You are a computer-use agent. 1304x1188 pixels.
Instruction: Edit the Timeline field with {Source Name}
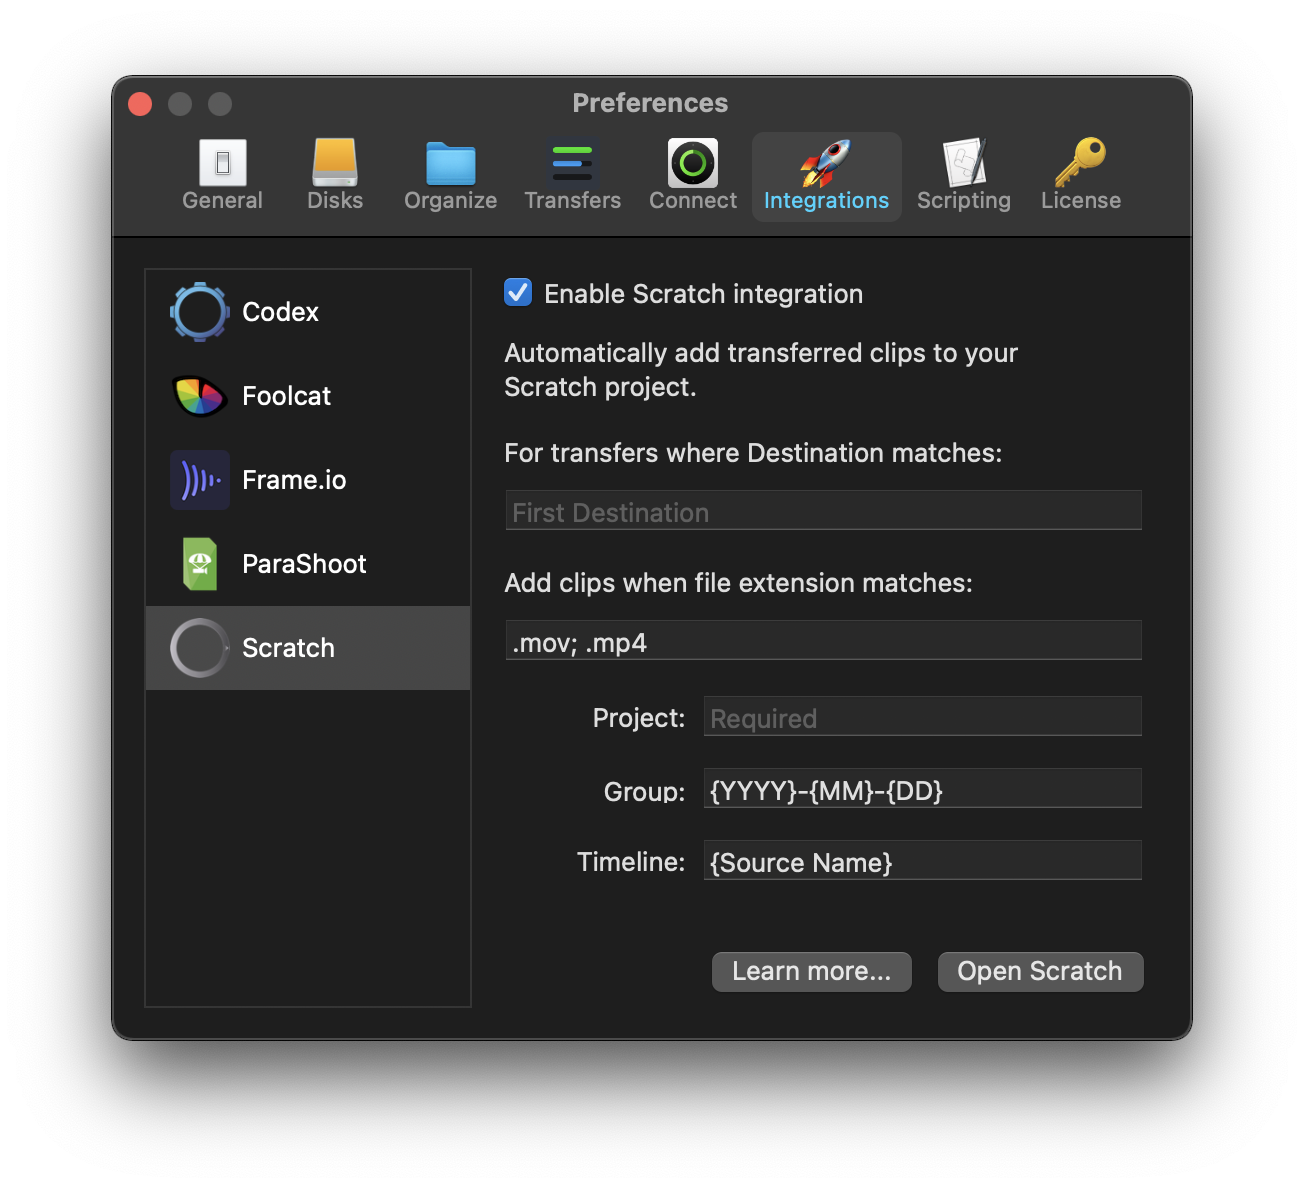coord(922,860)
